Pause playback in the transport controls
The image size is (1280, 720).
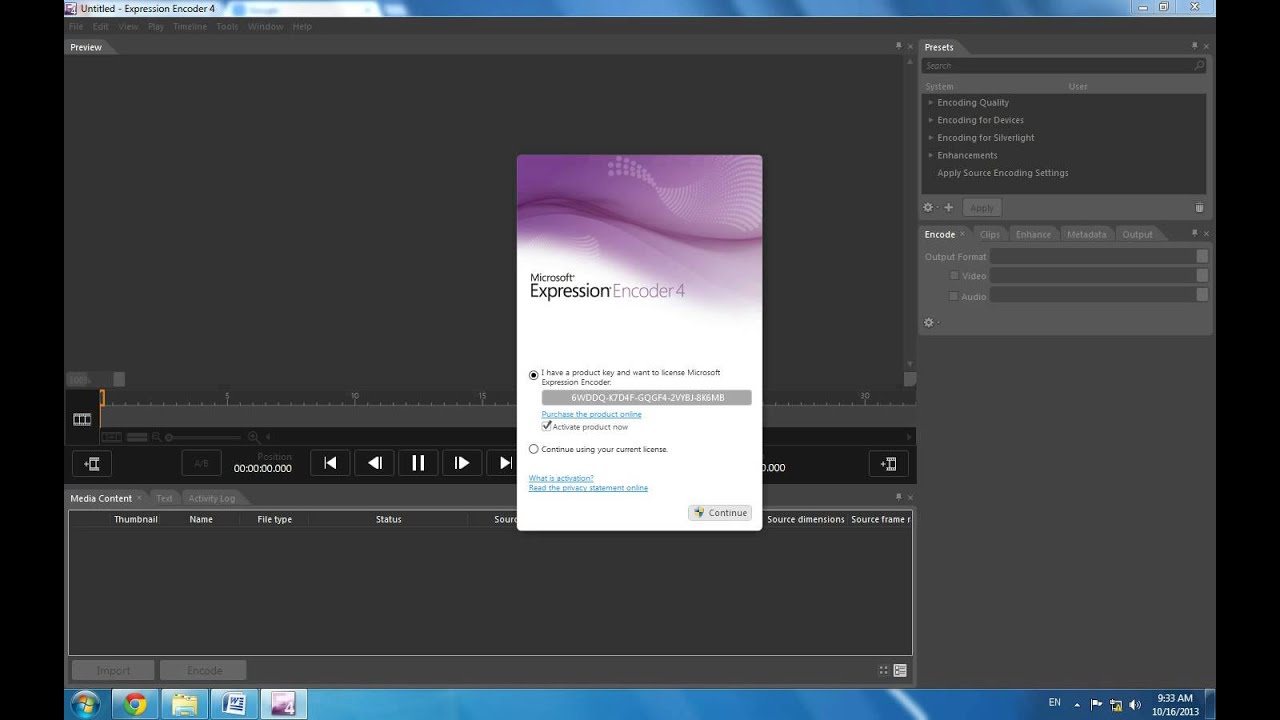pyautogui.click(x=418, y=463)
